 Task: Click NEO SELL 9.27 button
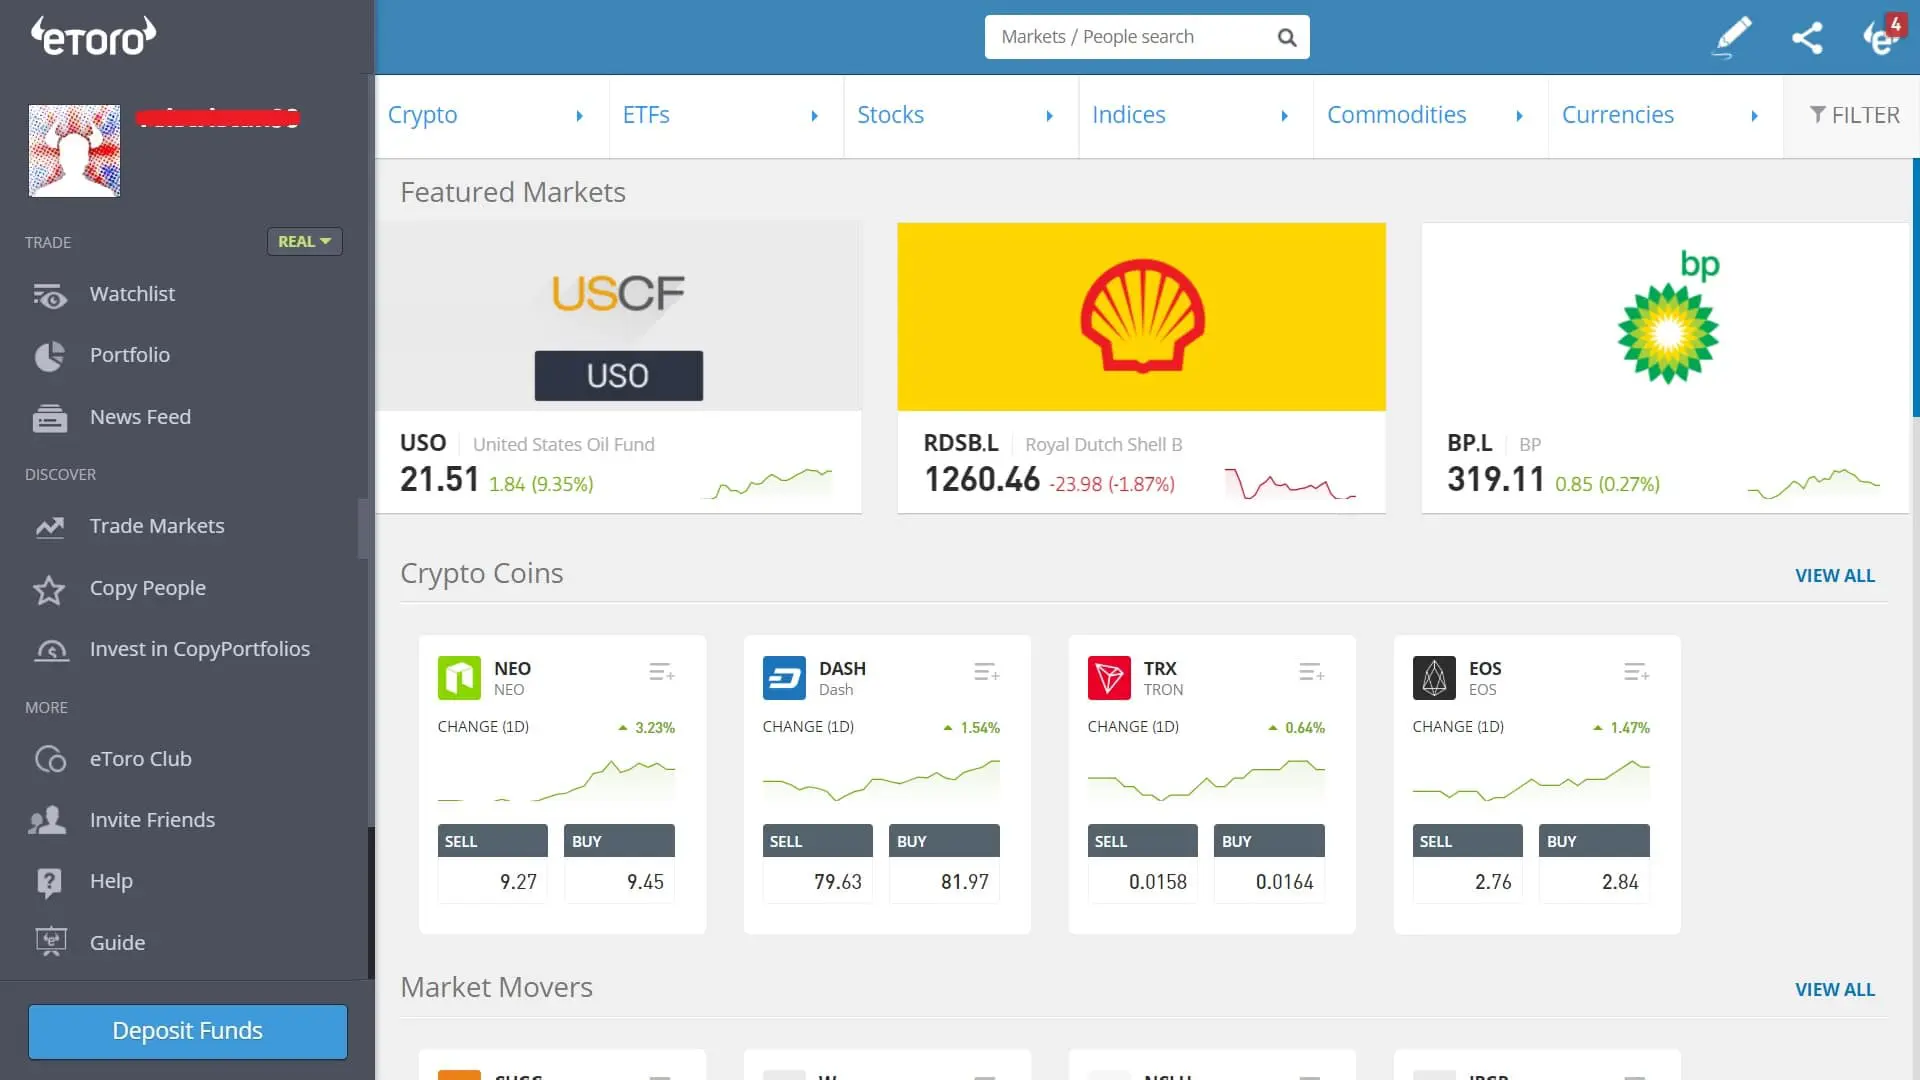pos(493,864)
